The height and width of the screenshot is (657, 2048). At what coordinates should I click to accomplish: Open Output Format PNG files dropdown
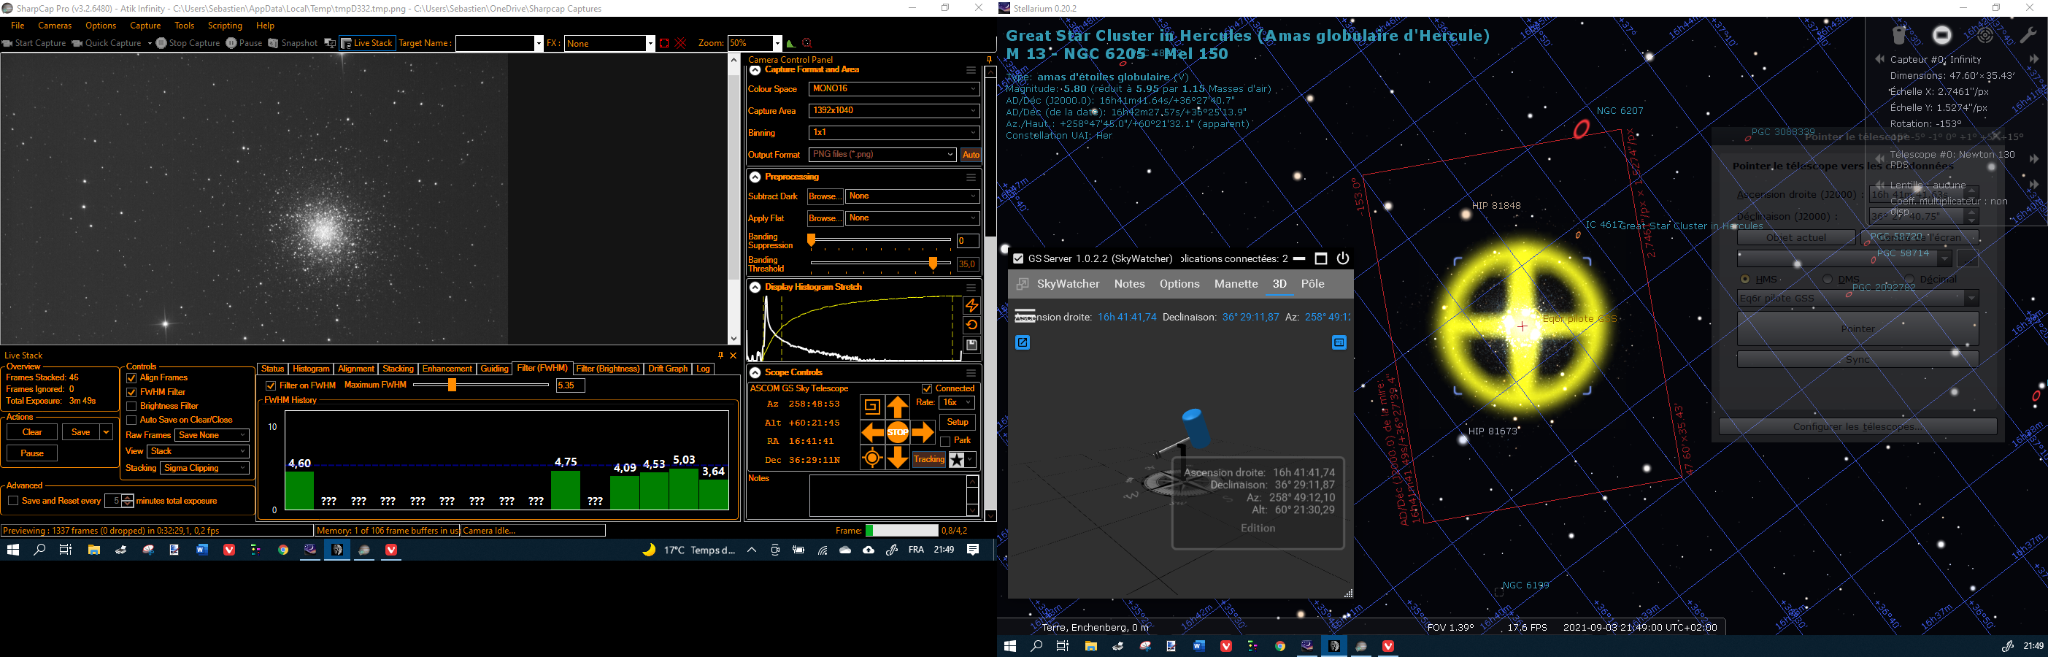882,155
